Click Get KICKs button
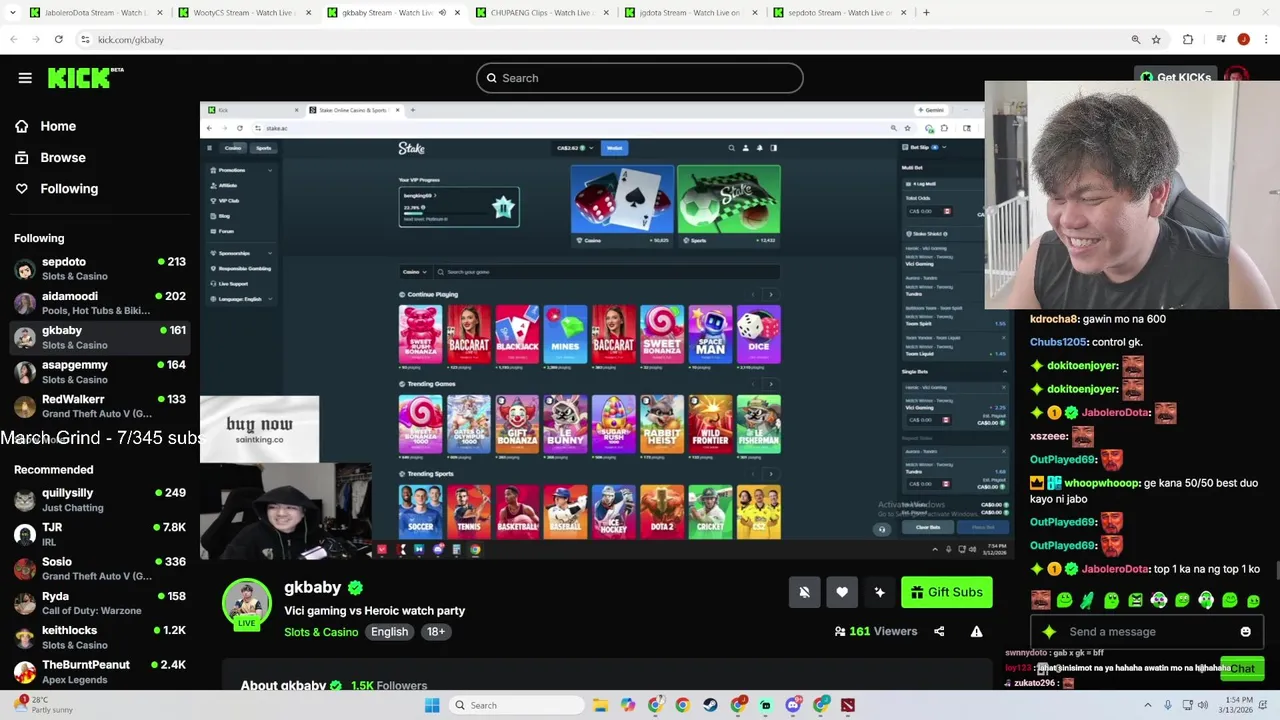The image size is (1280, 720). click(x=1176, y=77)
